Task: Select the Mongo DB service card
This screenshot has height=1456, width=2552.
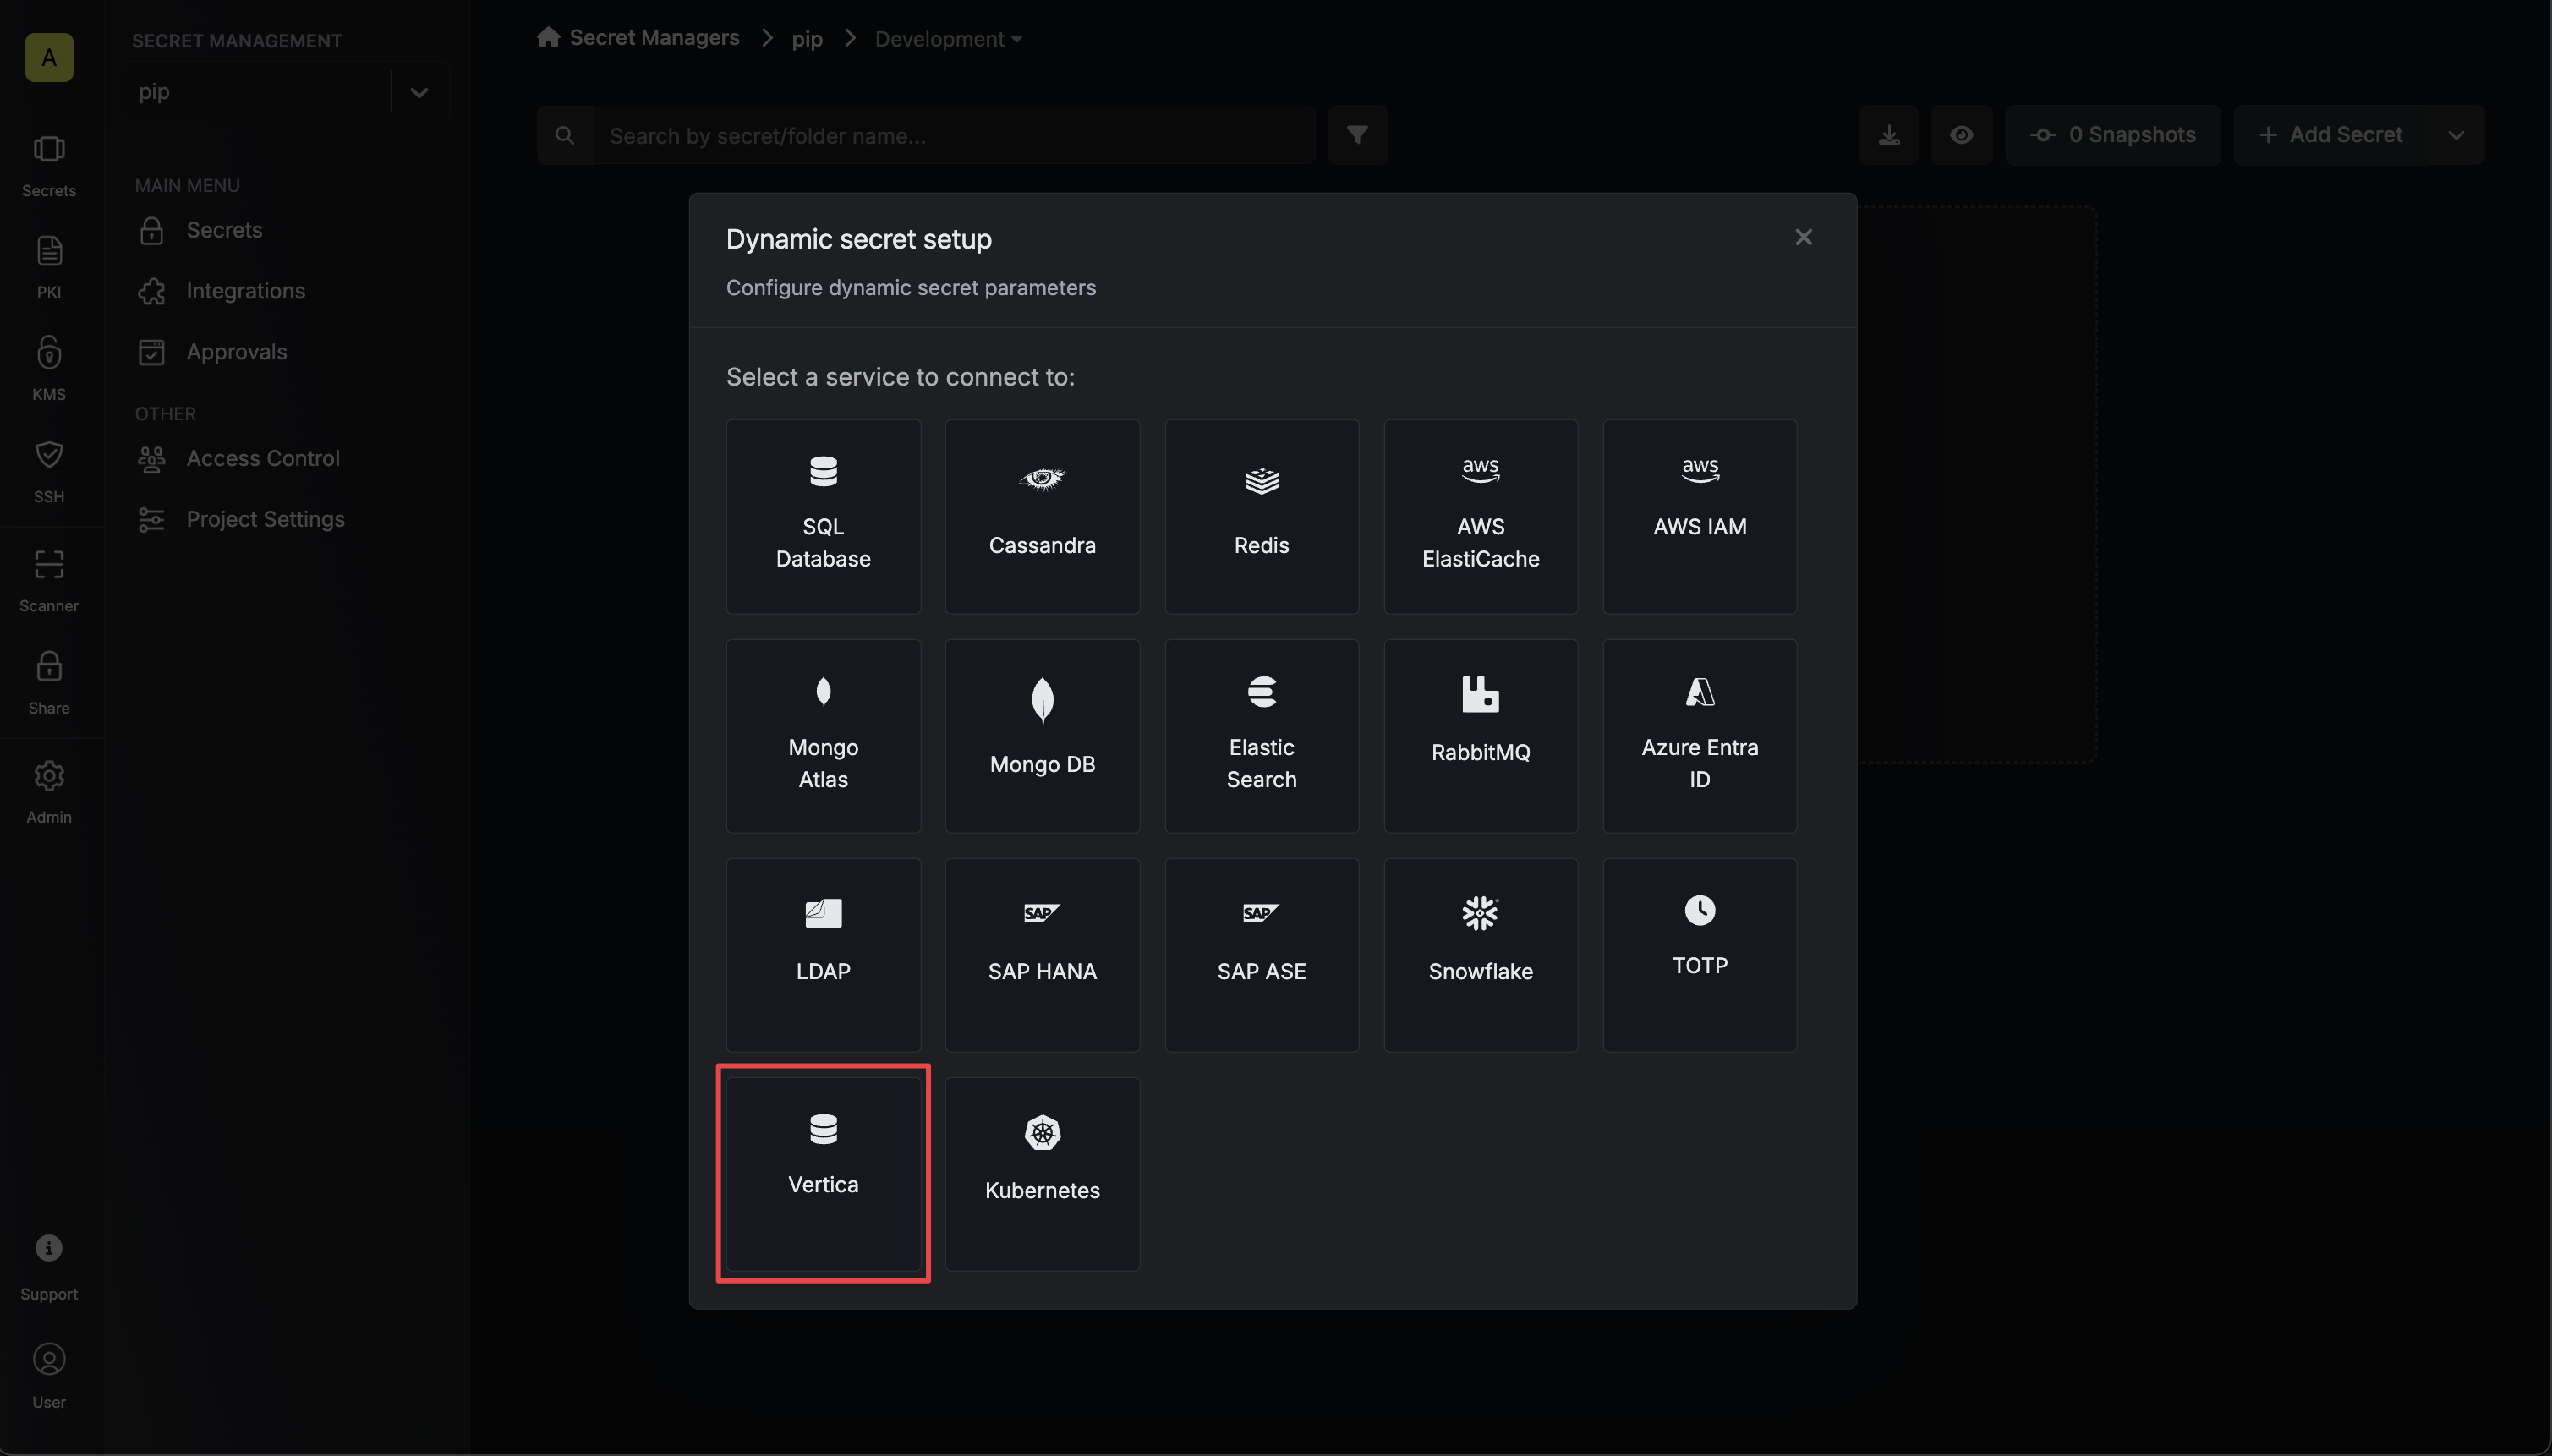Action: pyautogui.click(x=1042, y=736)
